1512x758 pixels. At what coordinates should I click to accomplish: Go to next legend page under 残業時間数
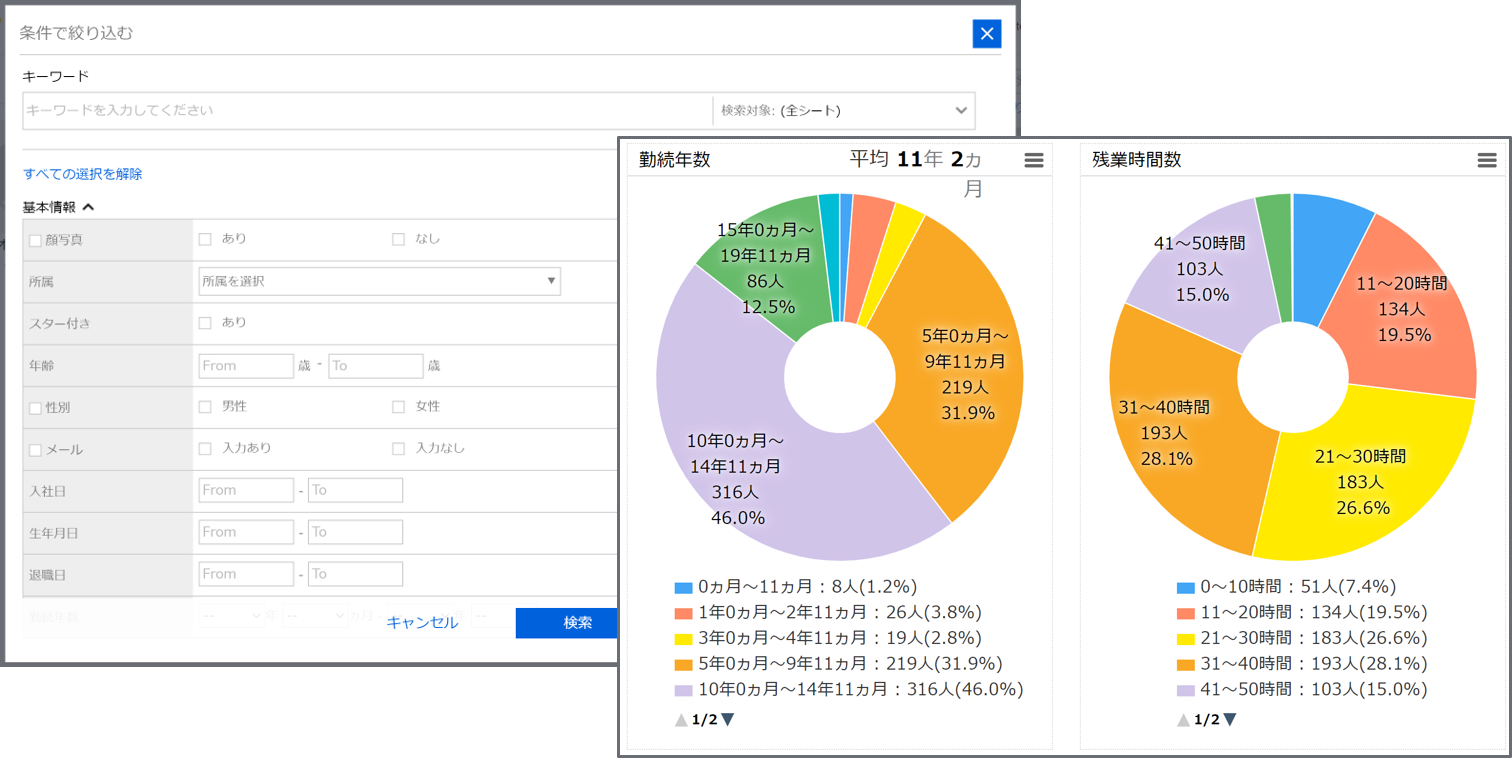pos(1230,719)
